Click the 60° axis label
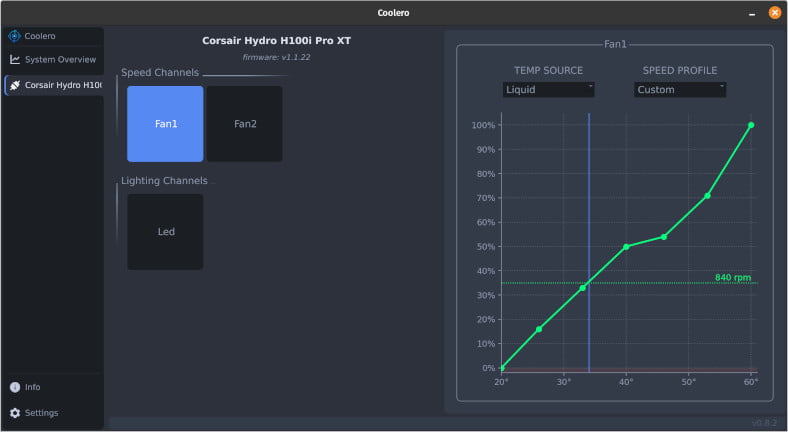This screenshot has width=788, height=432. click(x=751, y=382)
